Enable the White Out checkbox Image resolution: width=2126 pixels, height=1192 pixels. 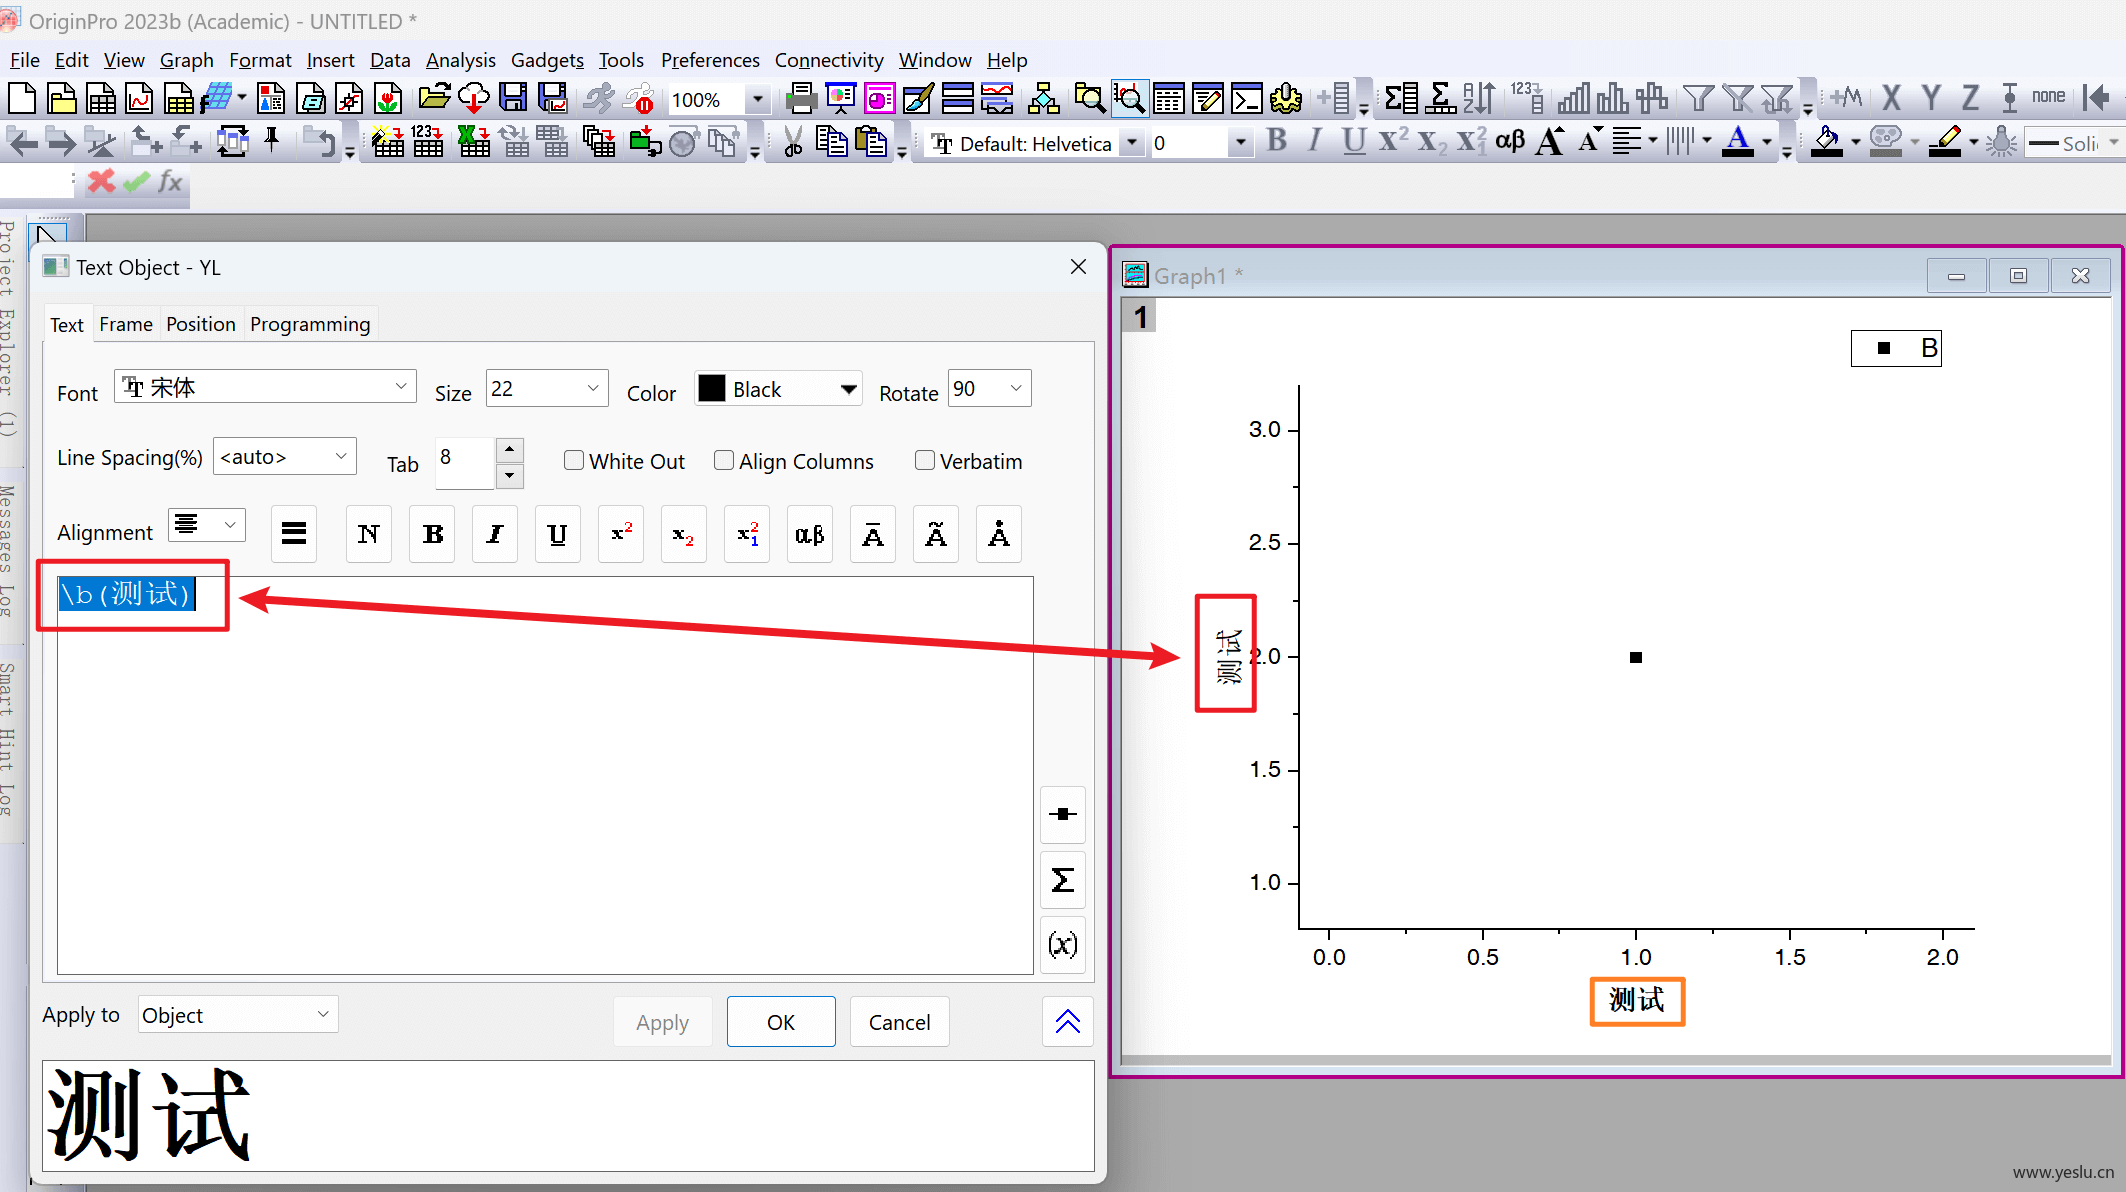click(x=574, y=460)
